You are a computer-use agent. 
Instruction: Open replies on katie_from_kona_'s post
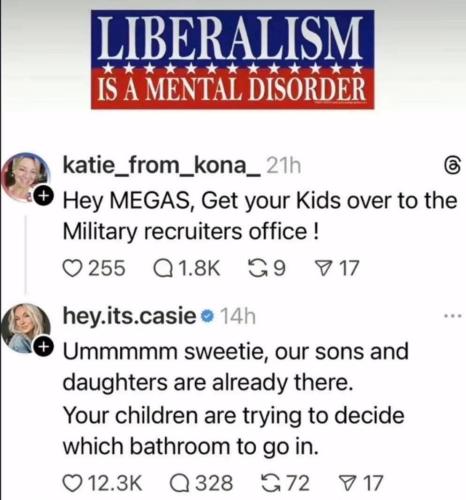coord(163,269)
